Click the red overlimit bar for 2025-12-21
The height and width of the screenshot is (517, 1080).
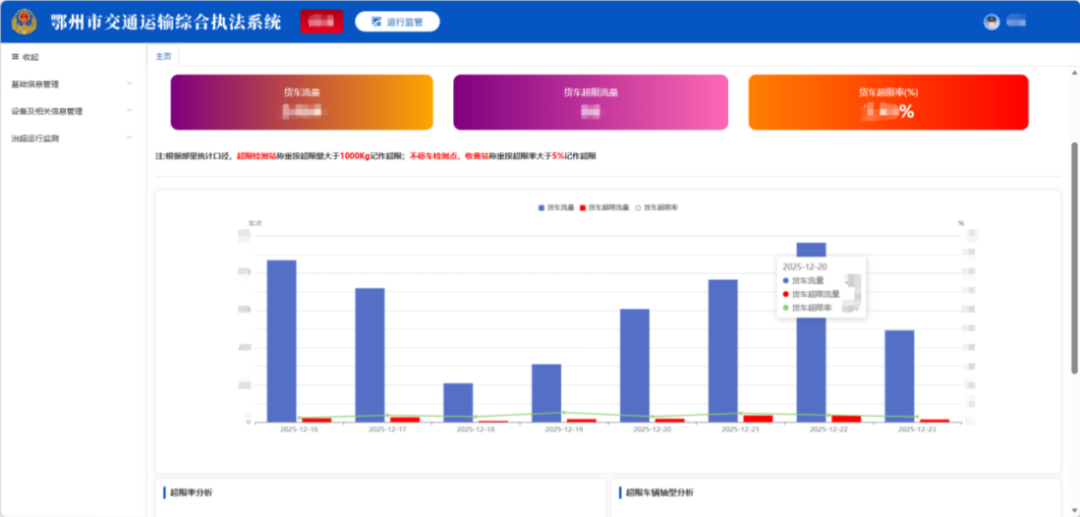(x=758, y=418)
